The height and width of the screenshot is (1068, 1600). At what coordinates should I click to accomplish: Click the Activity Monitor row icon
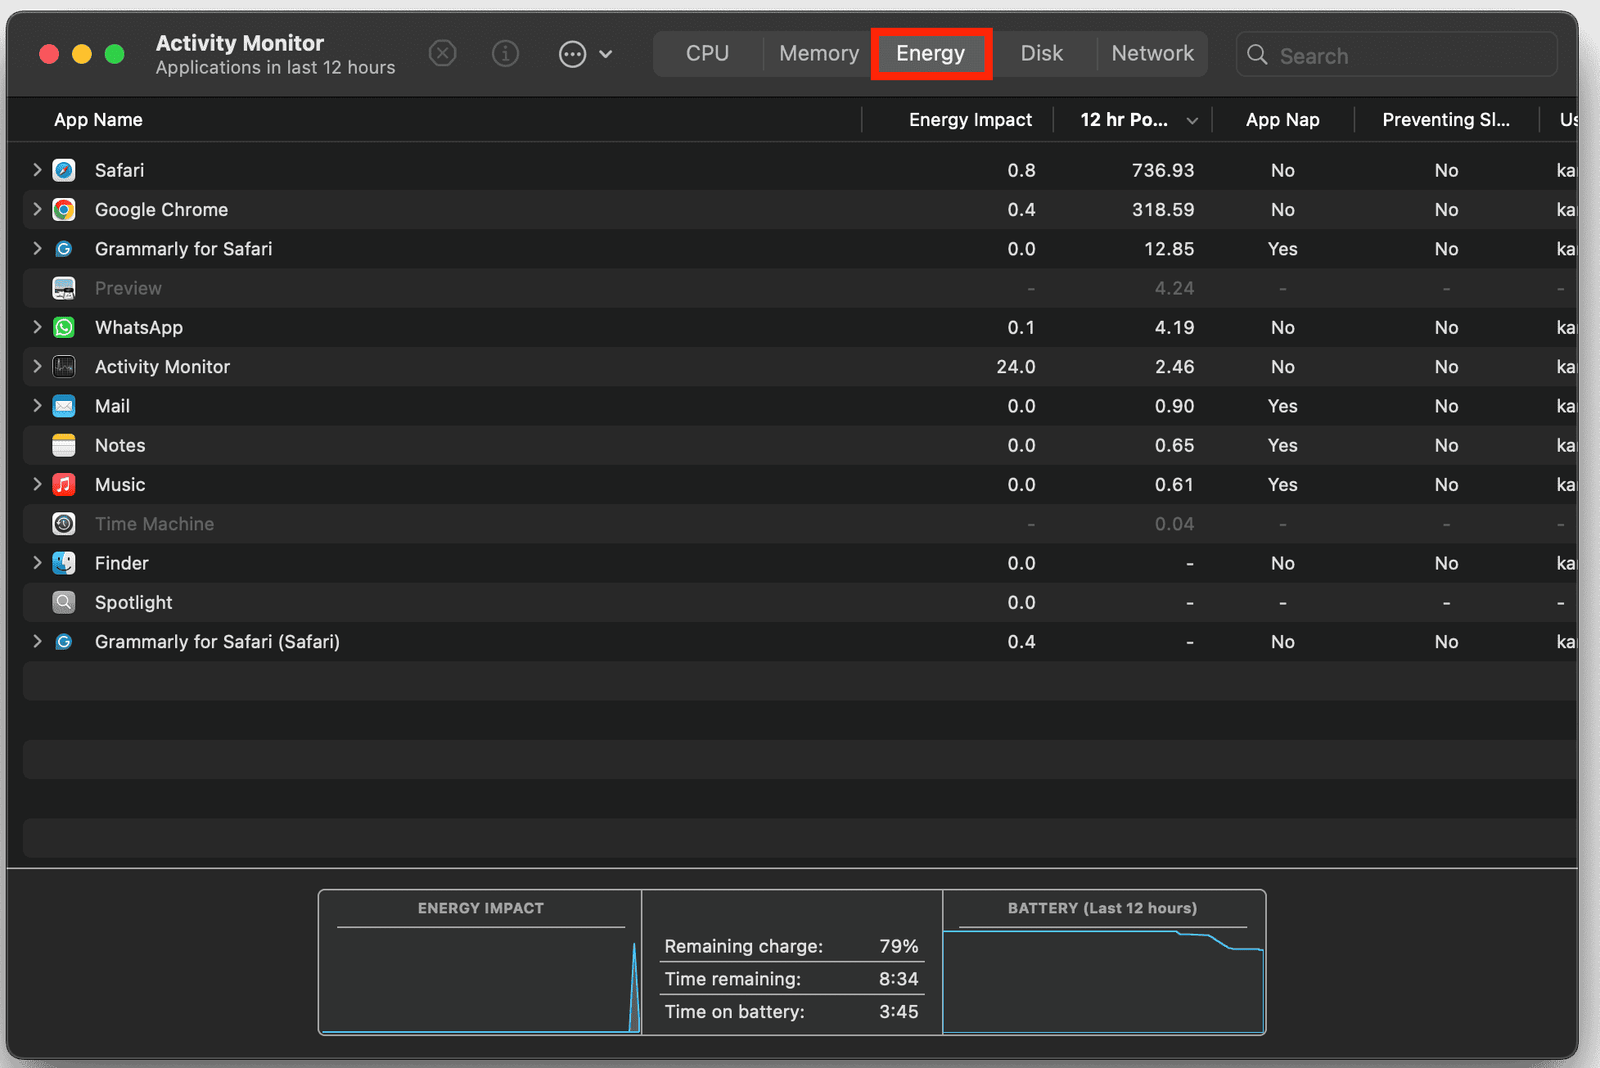(64, 367)
